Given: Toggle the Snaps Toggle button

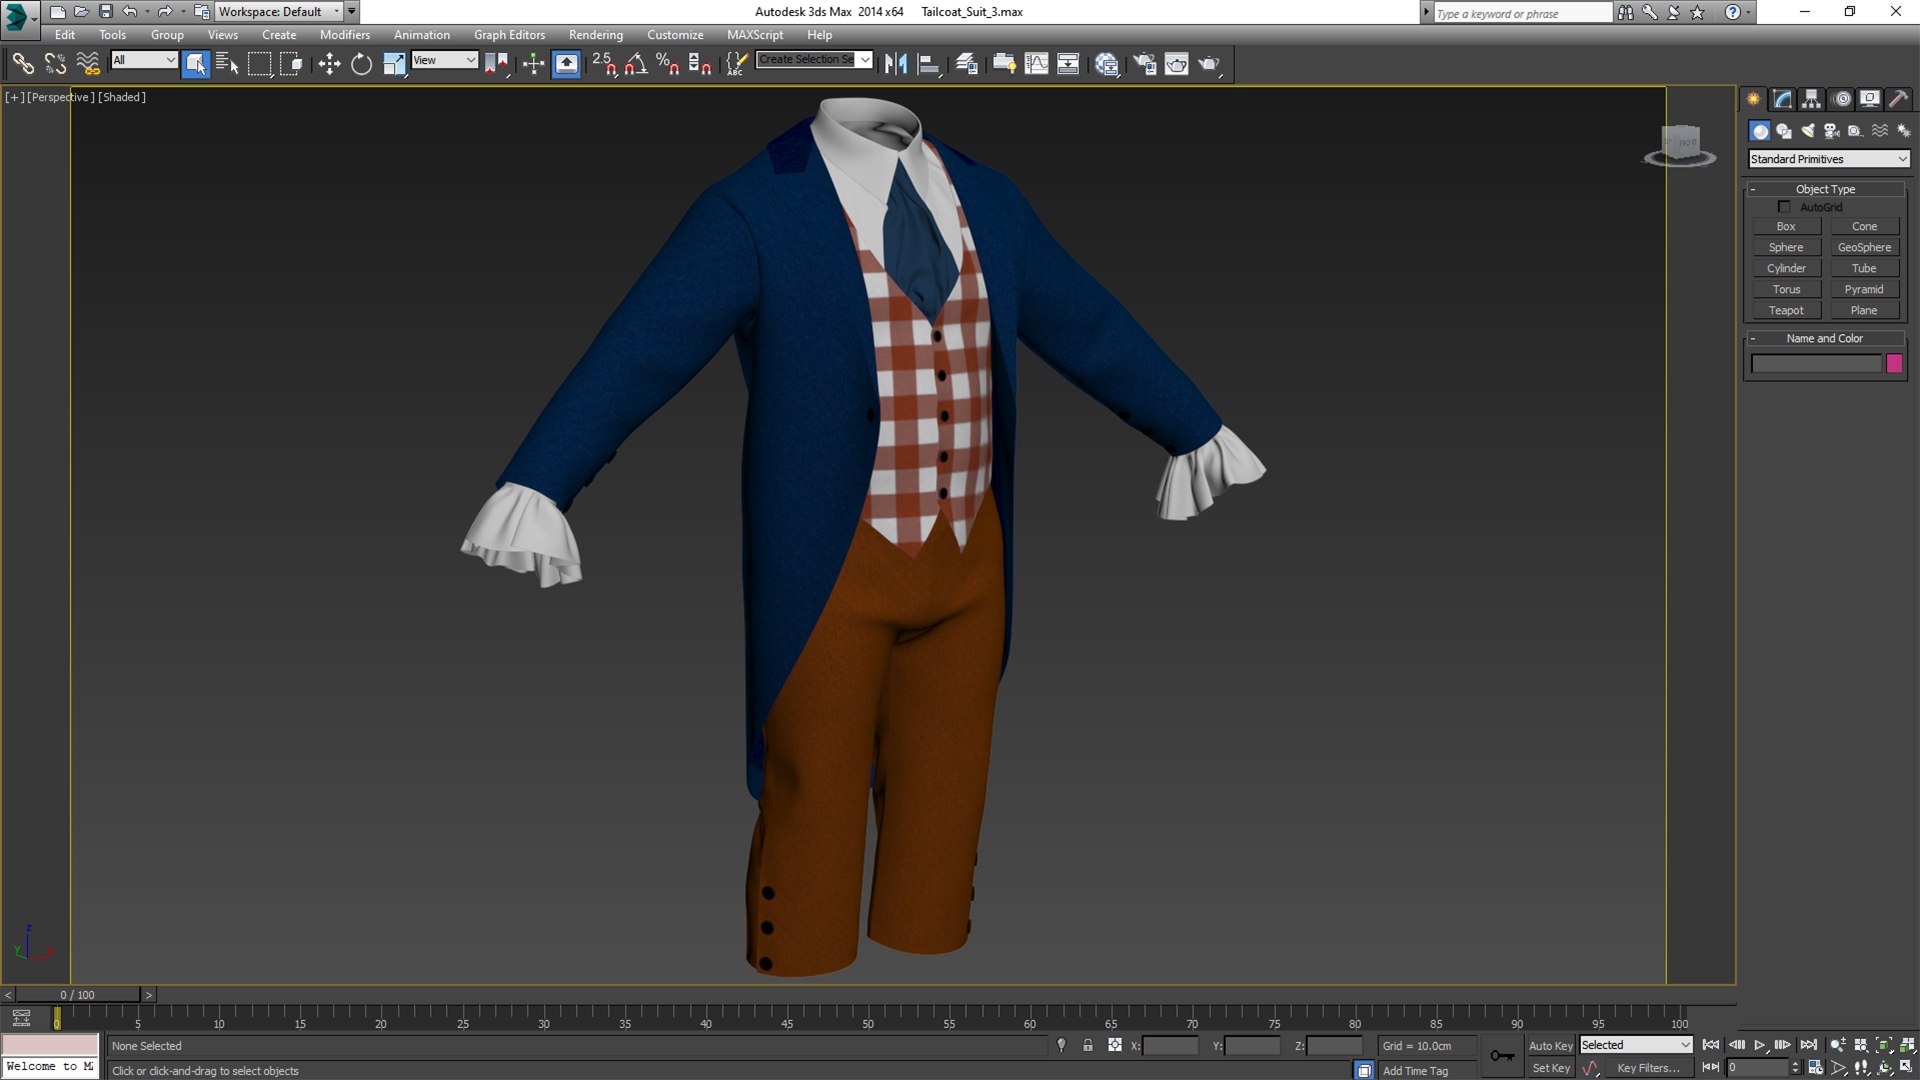Looking at the screenshot, I should [x=604, y=64].
